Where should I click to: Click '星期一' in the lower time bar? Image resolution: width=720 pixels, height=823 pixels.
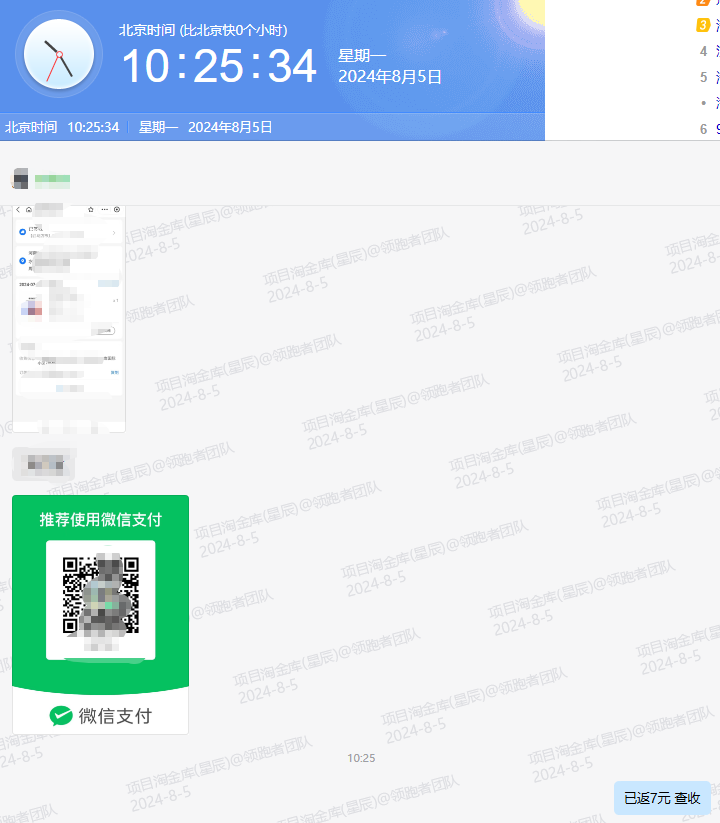158,127
